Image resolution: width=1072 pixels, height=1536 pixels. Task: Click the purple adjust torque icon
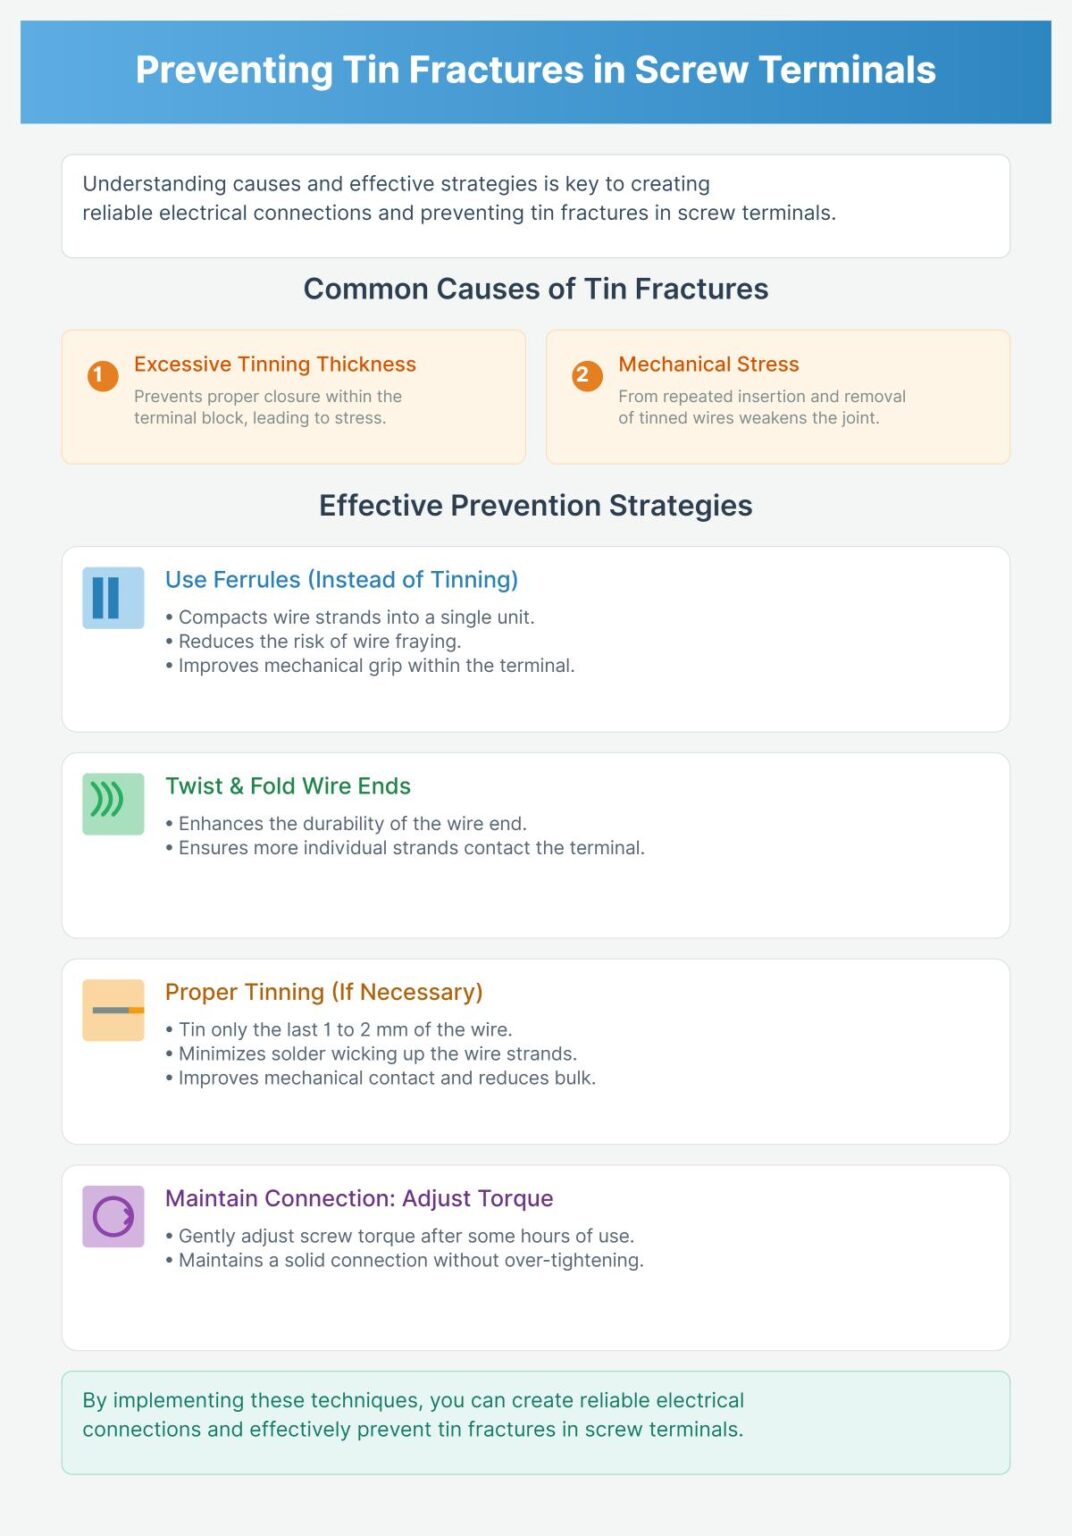(113, 1216)
